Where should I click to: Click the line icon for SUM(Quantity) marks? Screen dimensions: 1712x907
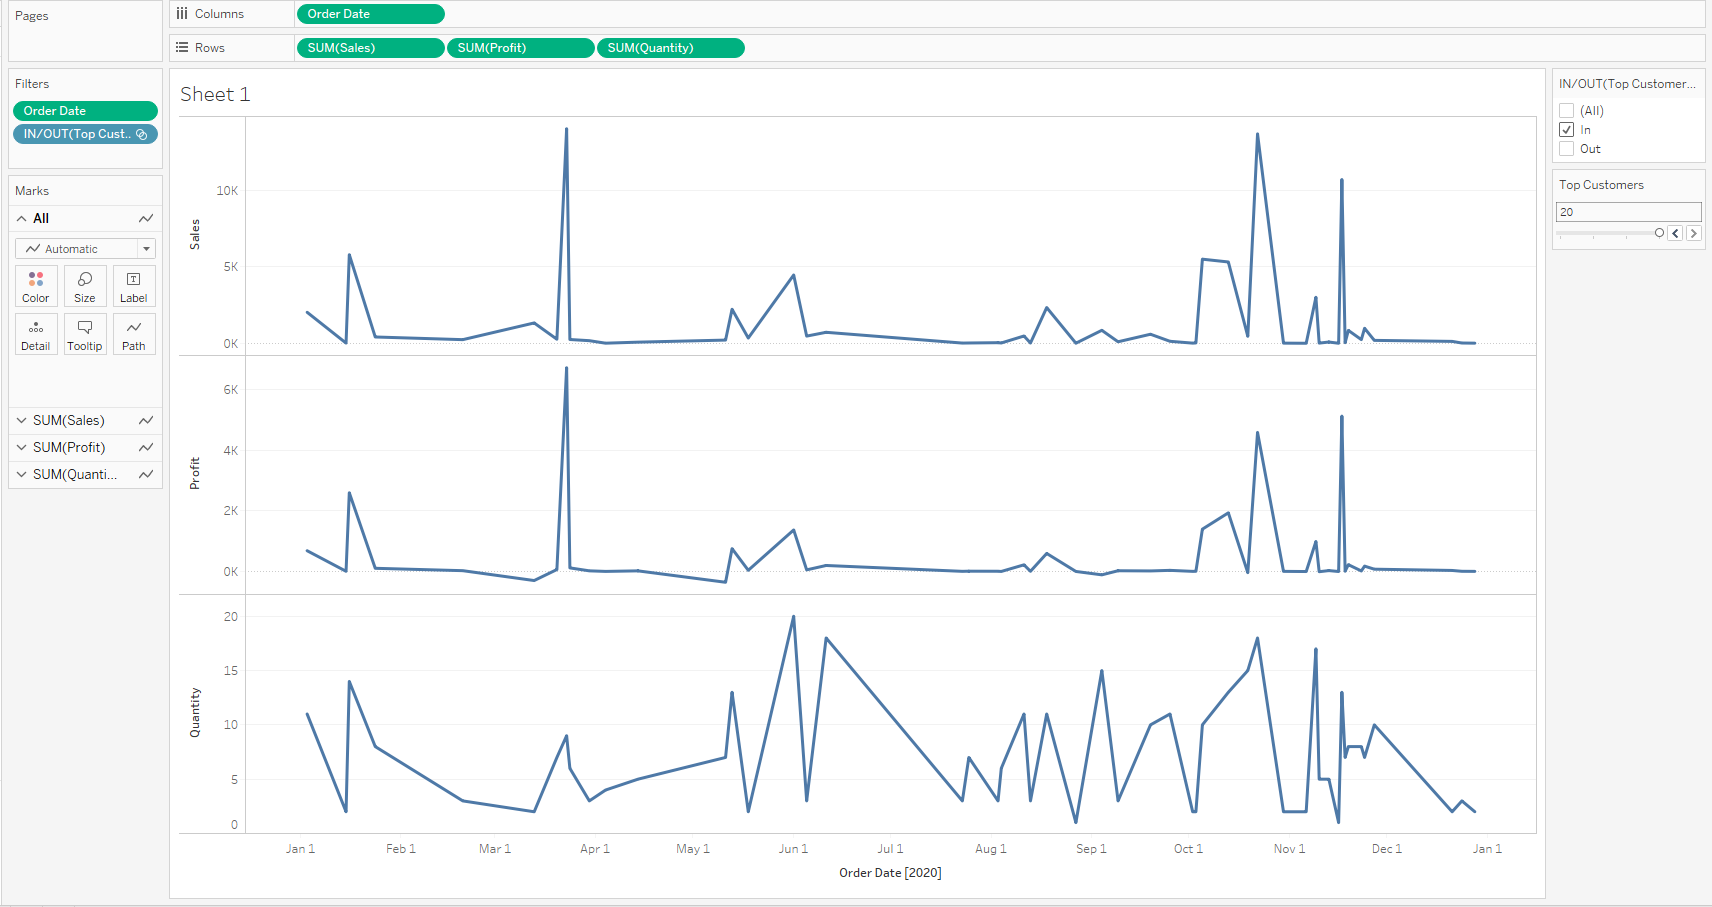pyautogui.click(x=146, y=474)
